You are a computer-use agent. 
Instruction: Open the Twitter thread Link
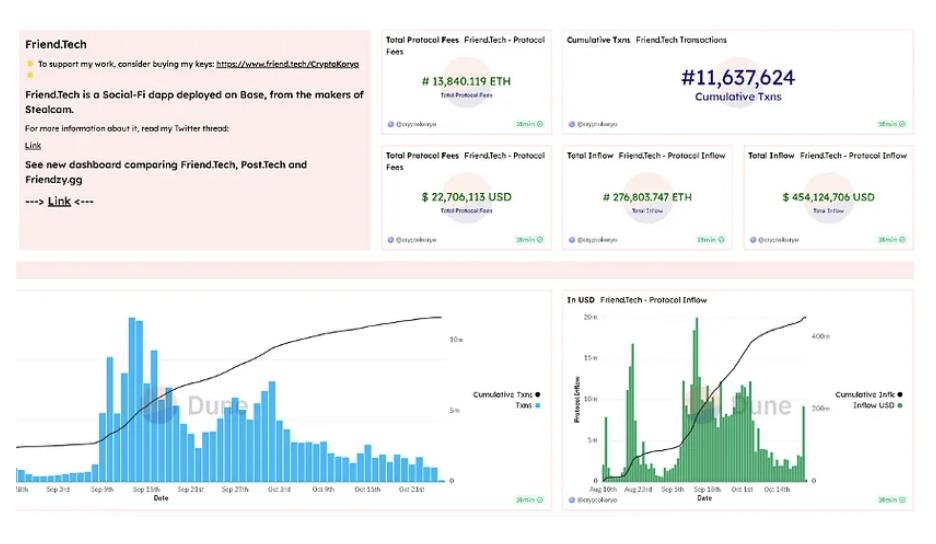click(x=33, y=146)
